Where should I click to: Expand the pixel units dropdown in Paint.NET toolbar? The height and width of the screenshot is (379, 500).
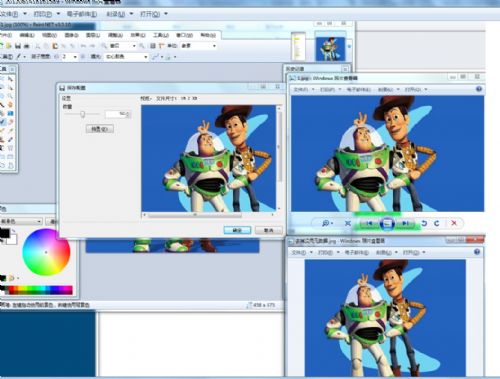(x=199, y=46)
